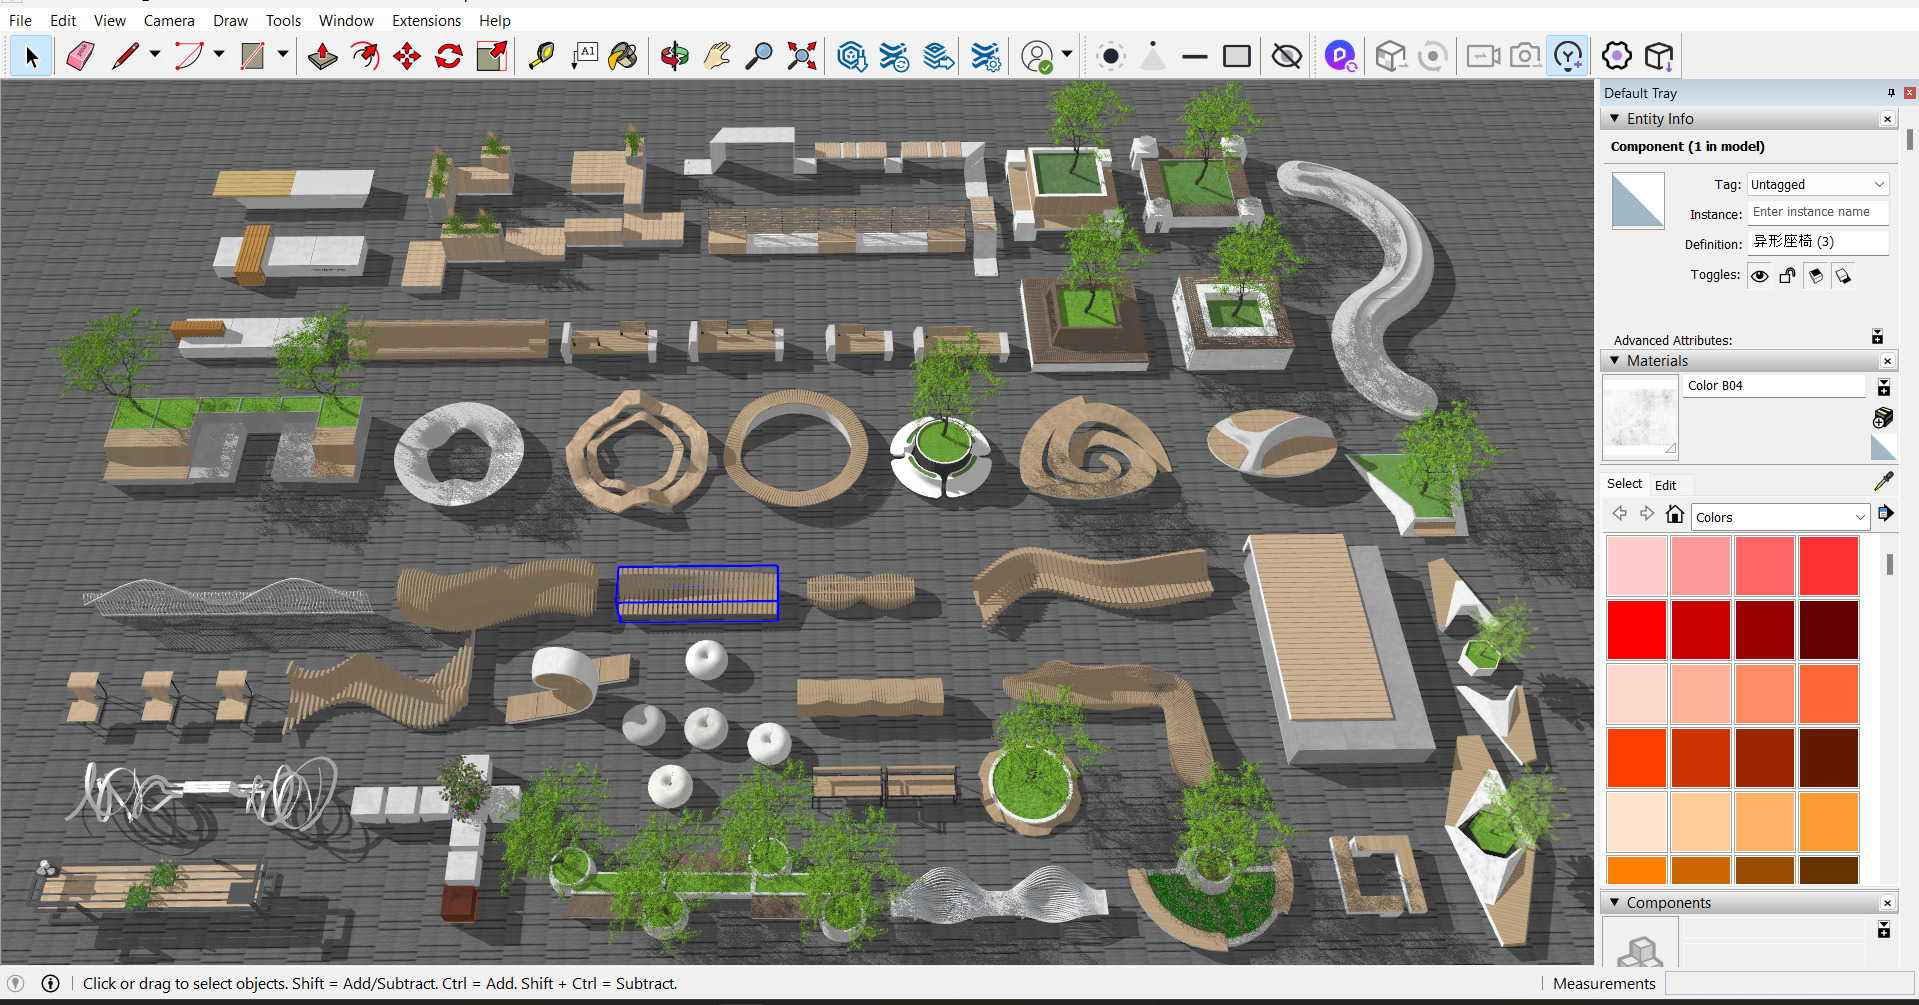Choose the Move tool

point(407,56)
